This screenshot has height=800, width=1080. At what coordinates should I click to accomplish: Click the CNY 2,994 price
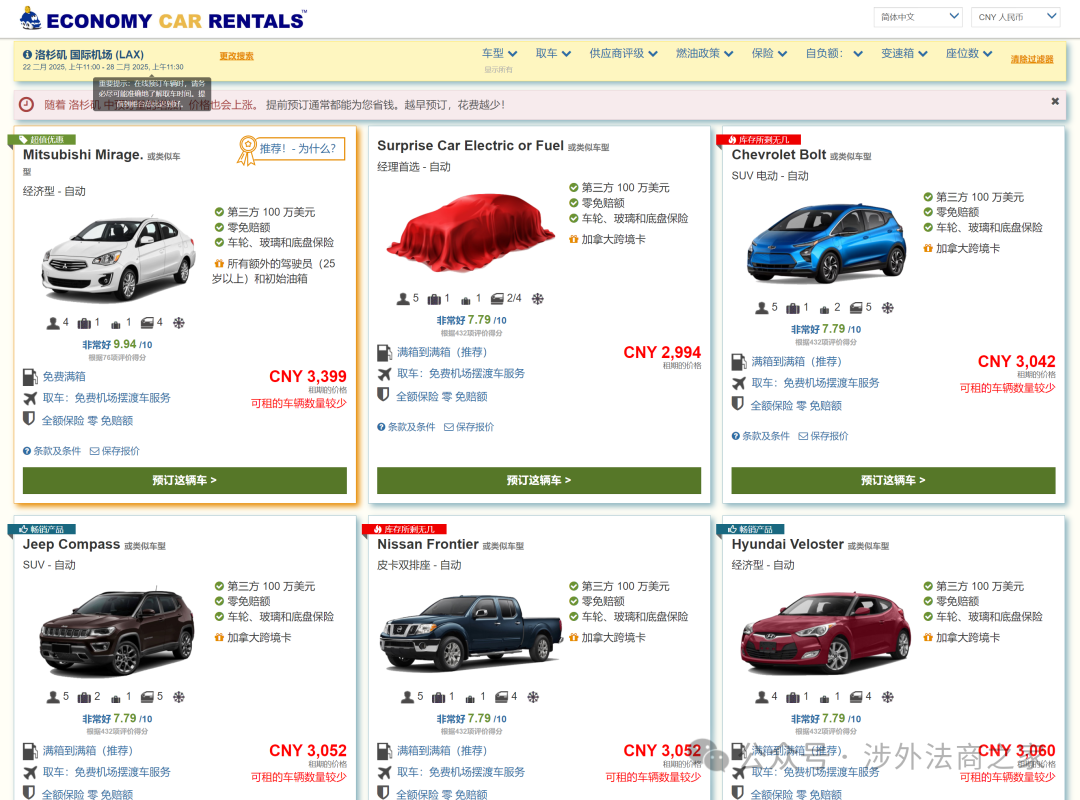(x=662, y=352)
